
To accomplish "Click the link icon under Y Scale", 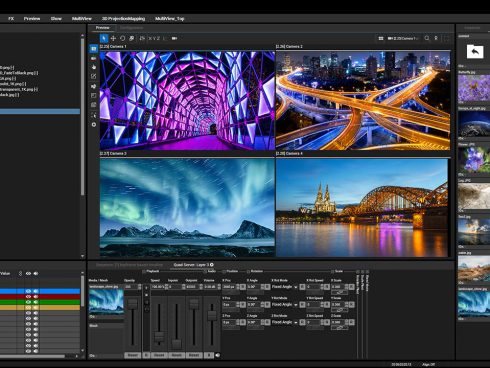I will pos(340,310).
